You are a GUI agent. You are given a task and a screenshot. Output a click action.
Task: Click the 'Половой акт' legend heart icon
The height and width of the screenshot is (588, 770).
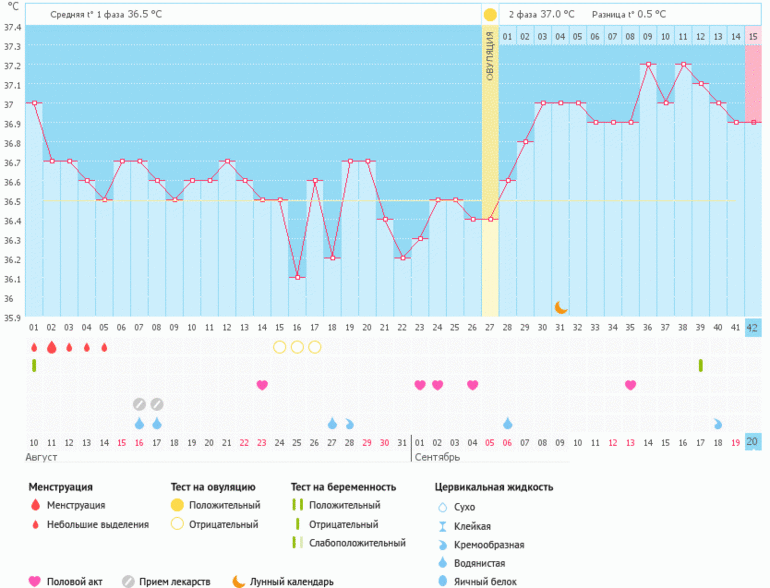click(x=36, y=581)
